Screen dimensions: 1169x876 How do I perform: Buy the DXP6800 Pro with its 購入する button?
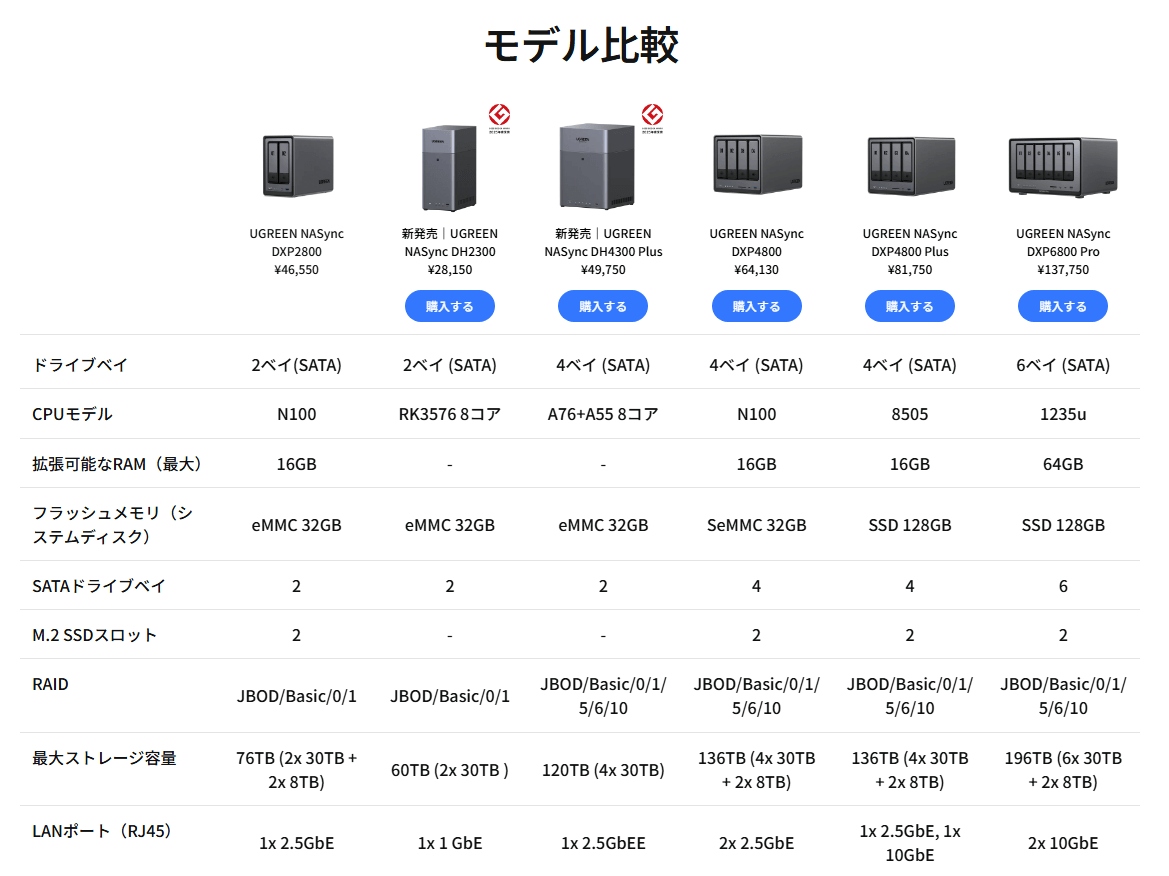[1062, 306]
